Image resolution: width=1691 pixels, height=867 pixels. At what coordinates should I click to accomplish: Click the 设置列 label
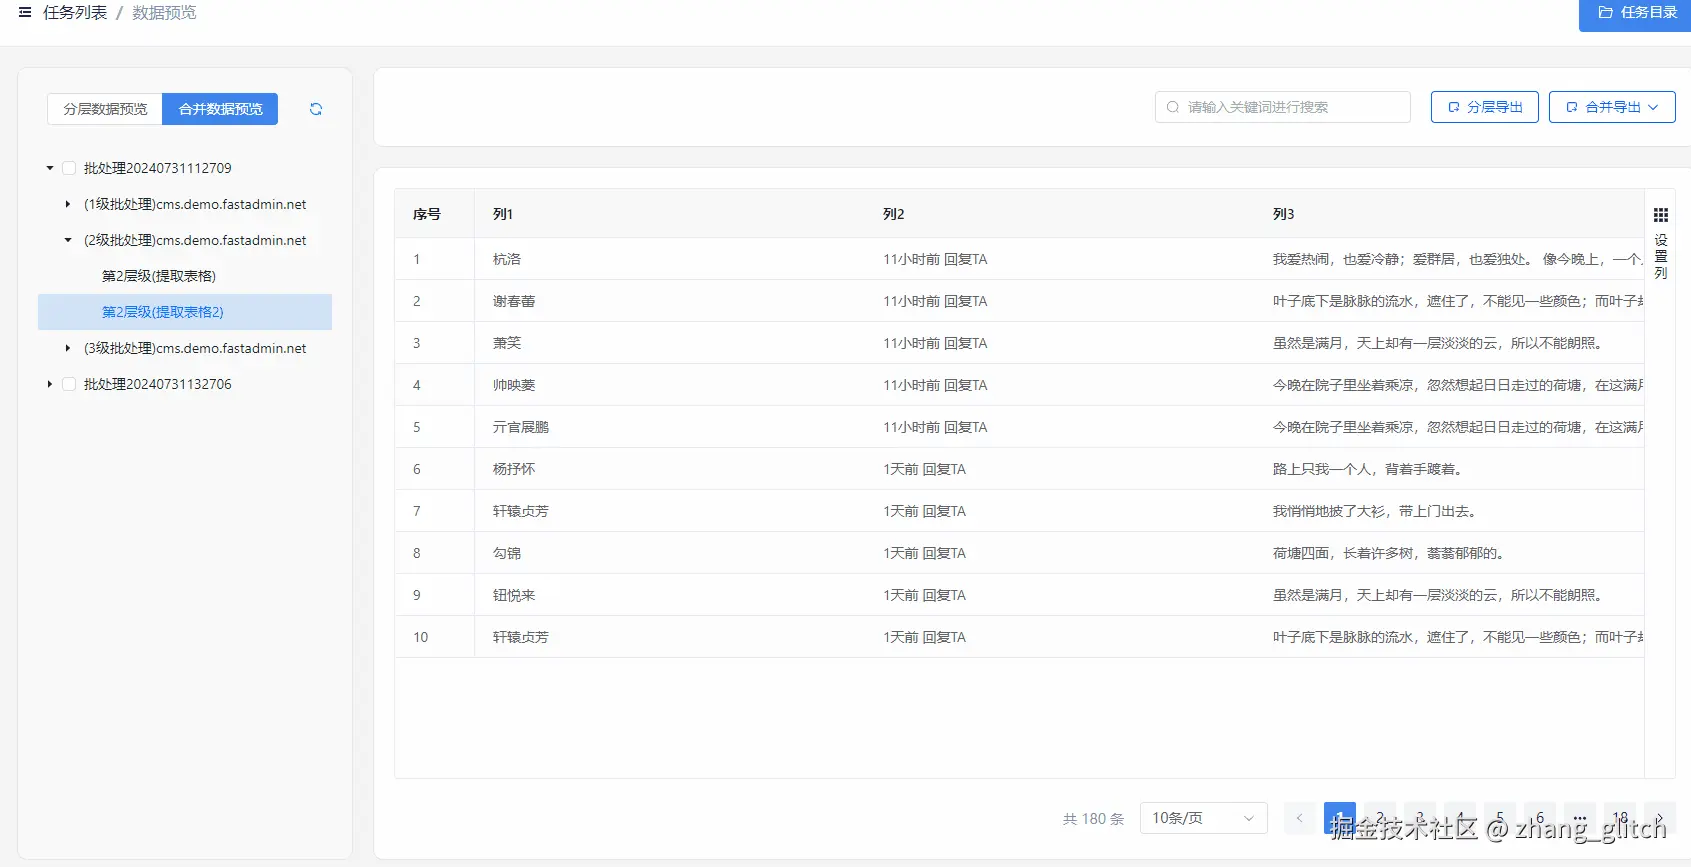click(1661, 257)
